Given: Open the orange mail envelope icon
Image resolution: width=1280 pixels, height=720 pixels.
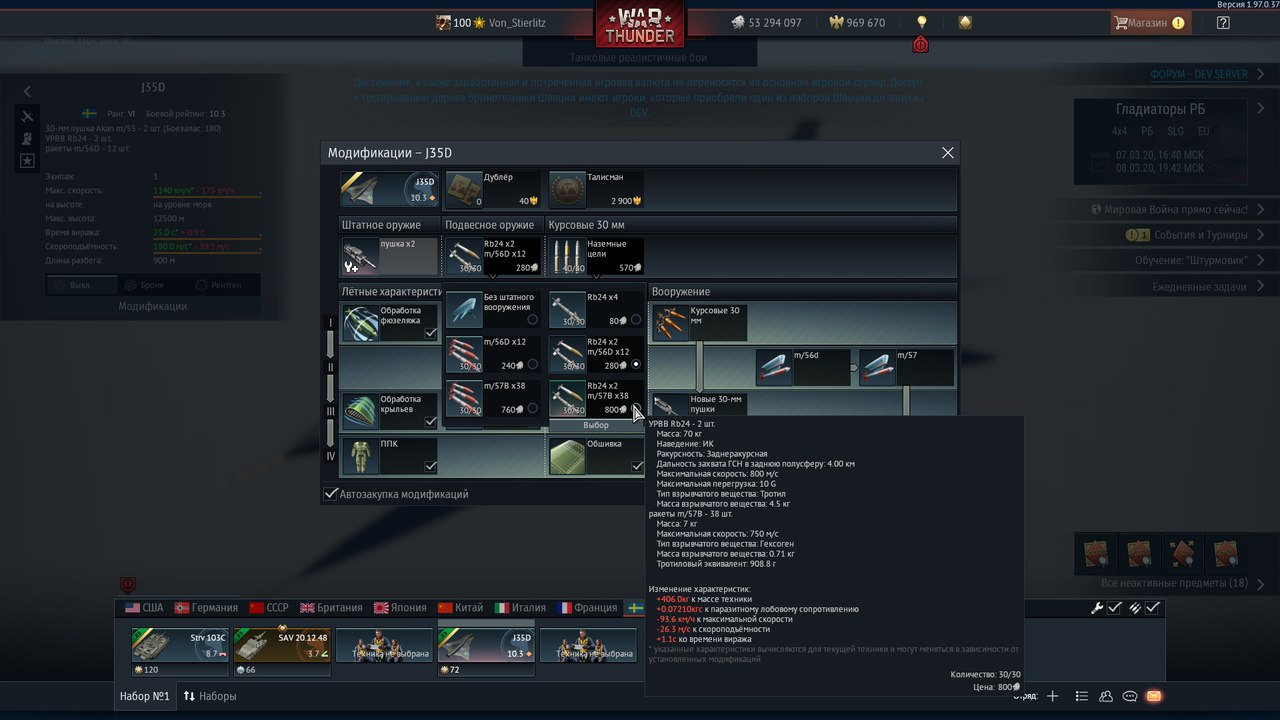Looking at the screenshot, I should click(1154, 696).
